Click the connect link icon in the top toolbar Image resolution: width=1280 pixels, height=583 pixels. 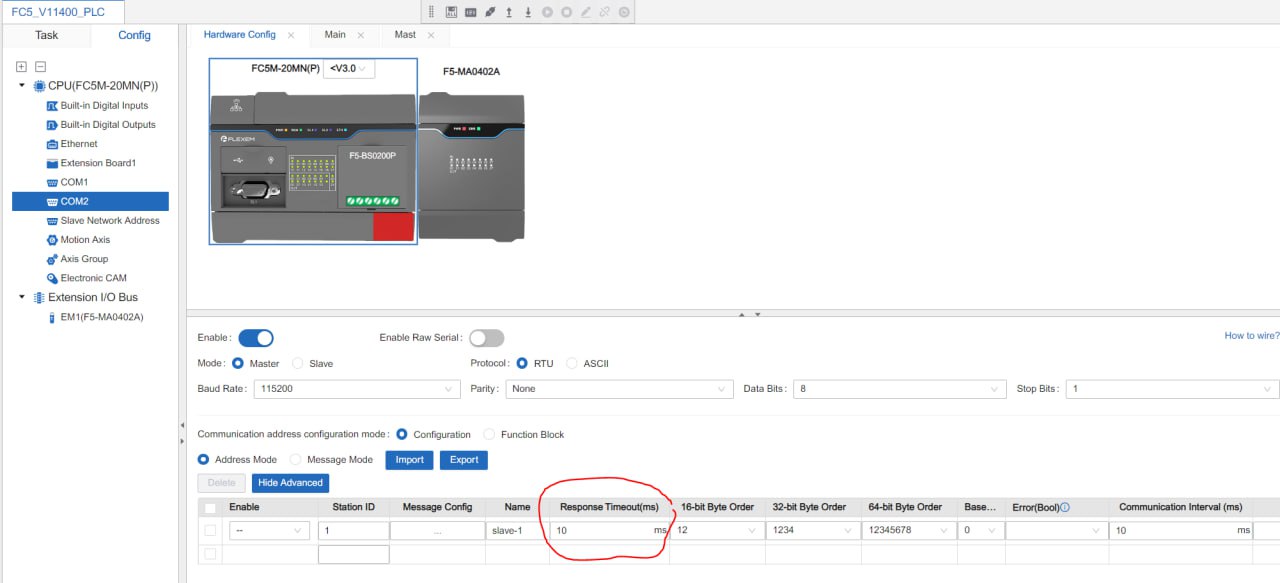[490, 12]
